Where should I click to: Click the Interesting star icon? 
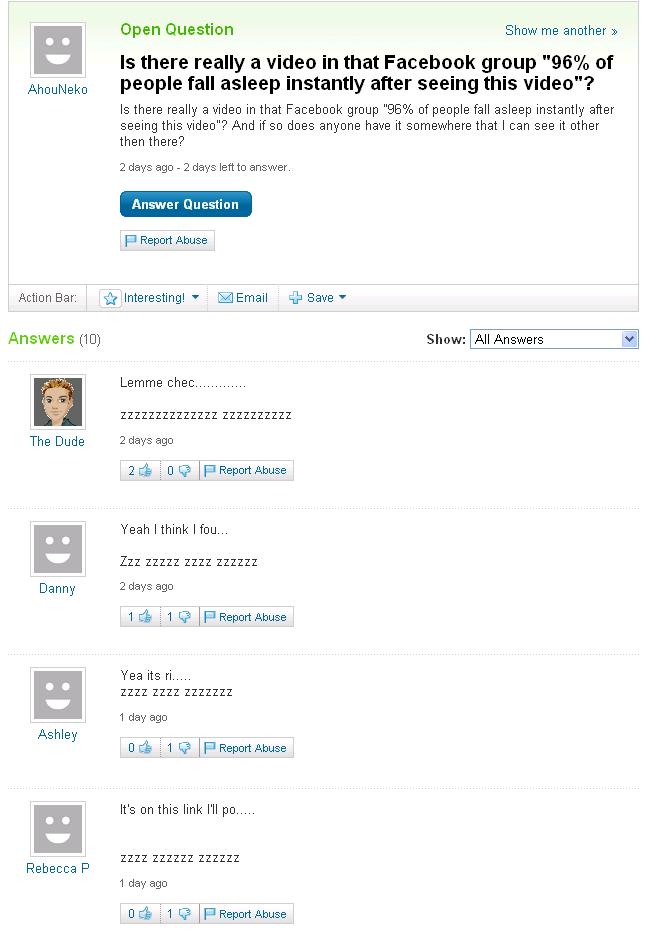[x=111, y=298]
